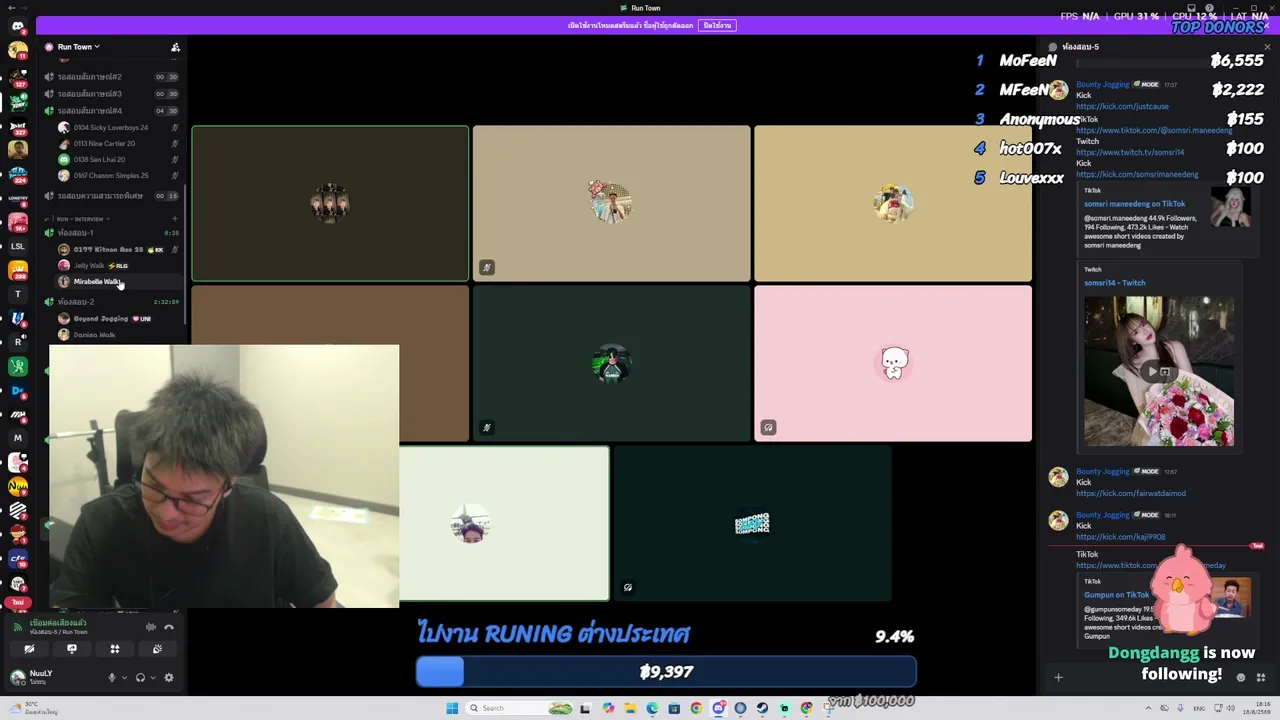Expand the Run Town server menu
Screen dimensions: 1280x720
[78, 47]
